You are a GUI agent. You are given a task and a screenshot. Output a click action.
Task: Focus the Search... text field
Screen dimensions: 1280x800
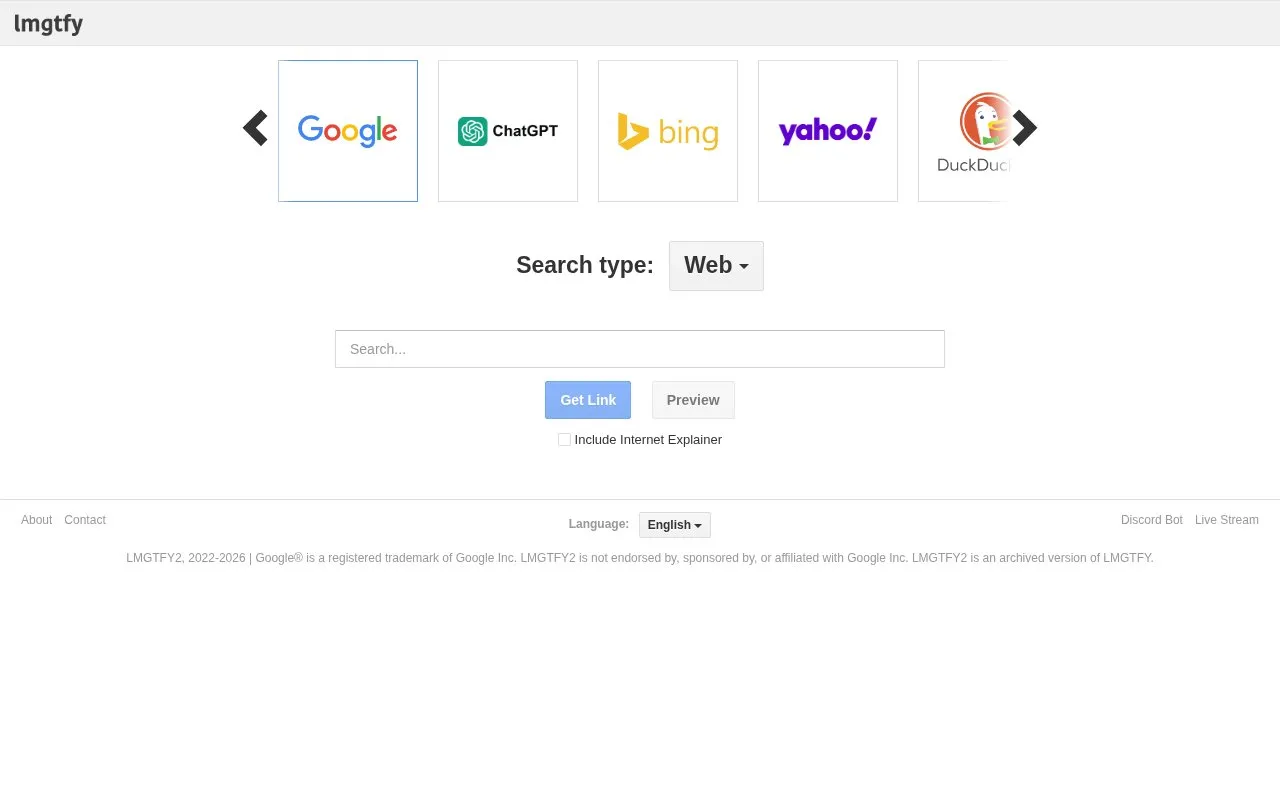(640, 349)
